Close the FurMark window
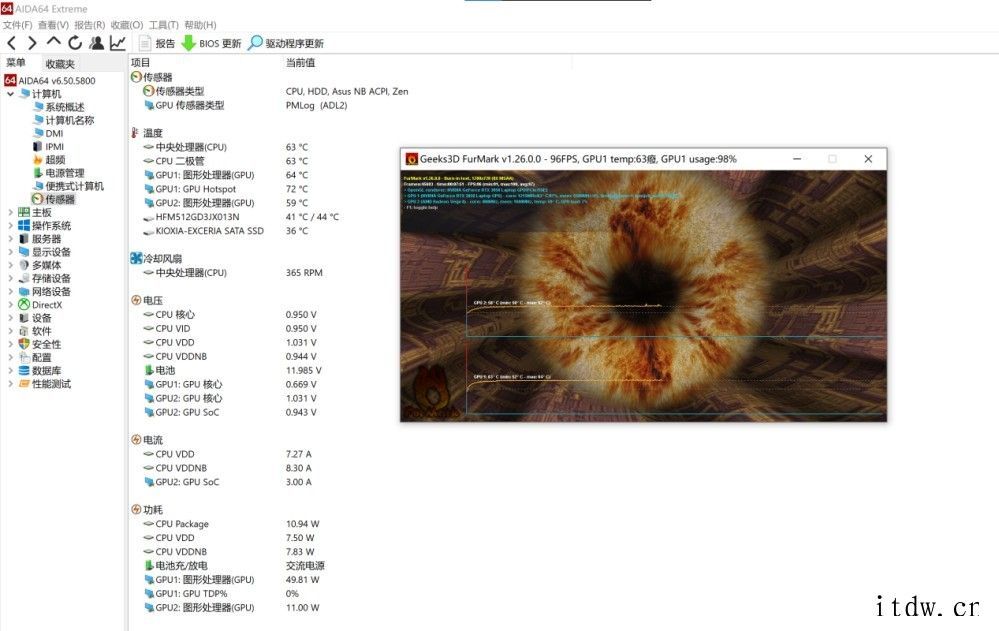 (868, 159)
